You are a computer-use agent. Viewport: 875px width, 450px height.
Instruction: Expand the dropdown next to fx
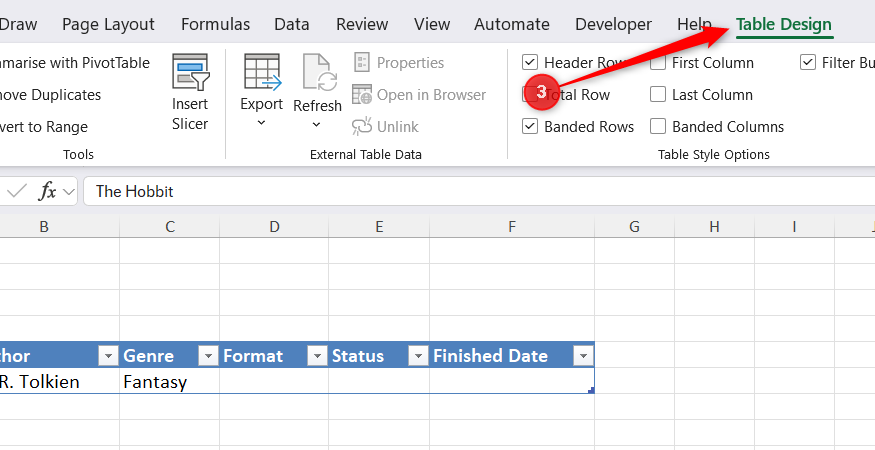(69, 192)
